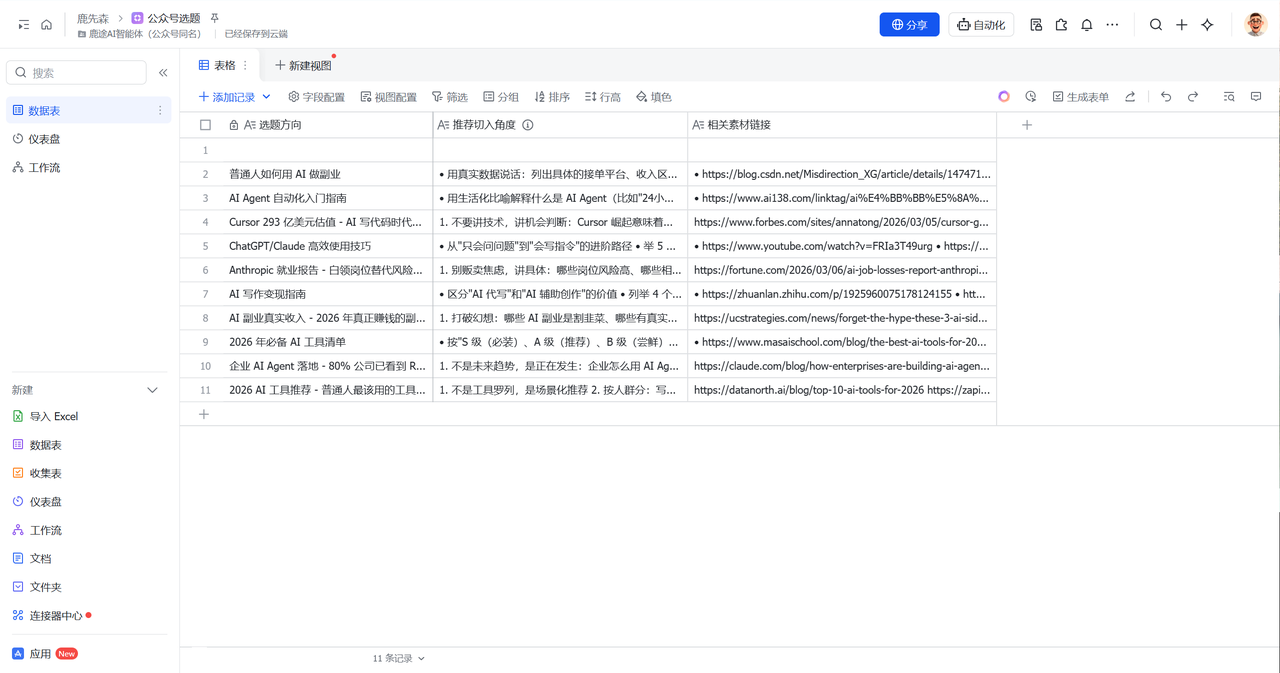Click the blue 分享 button
1280x673 pixels.
coord(909,25)
